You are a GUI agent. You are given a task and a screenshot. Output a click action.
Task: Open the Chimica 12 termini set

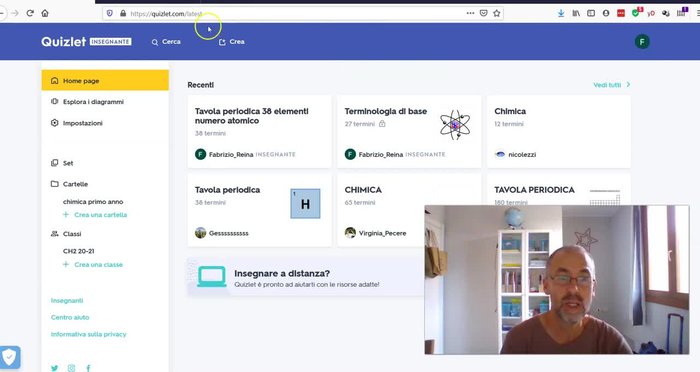pos(558,131)
